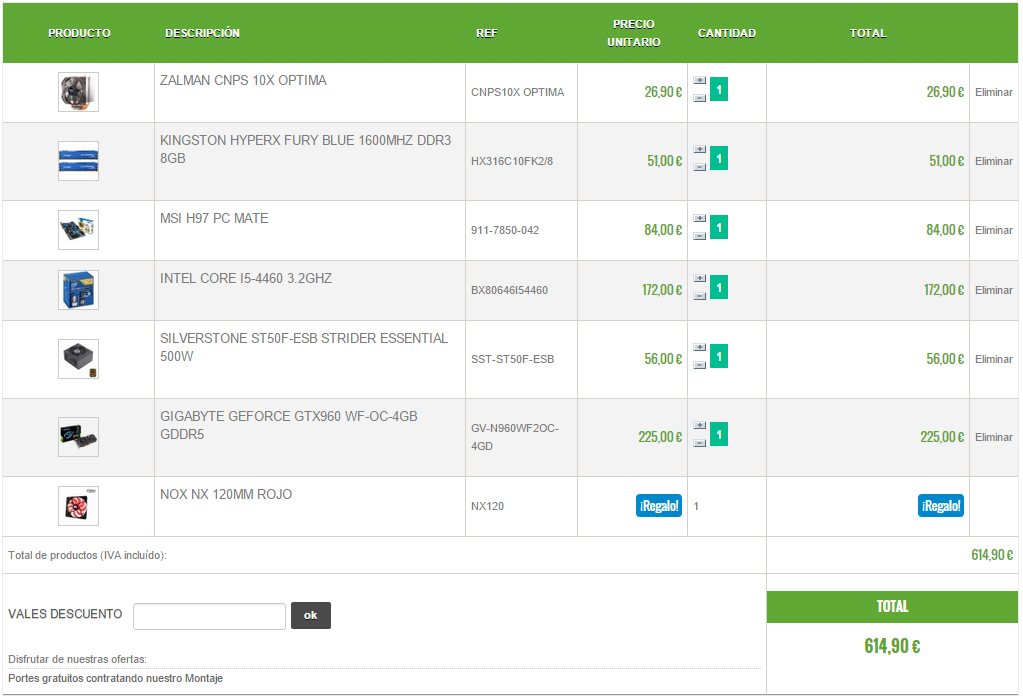Decrease quantity of MSI H97 PC Mate
Image resolution: width=1023 pixels, height=698 pixels.
pos(699,236)
